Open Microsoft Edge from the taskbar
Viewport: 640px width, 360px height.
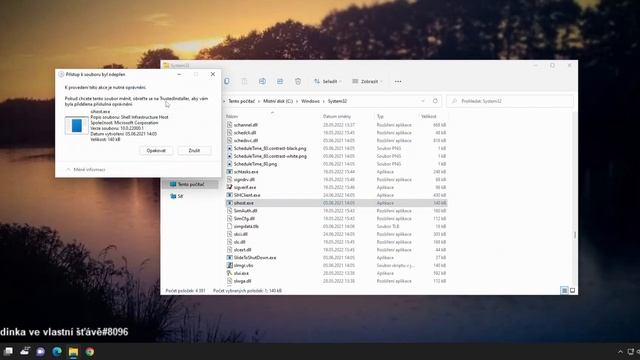57,351
